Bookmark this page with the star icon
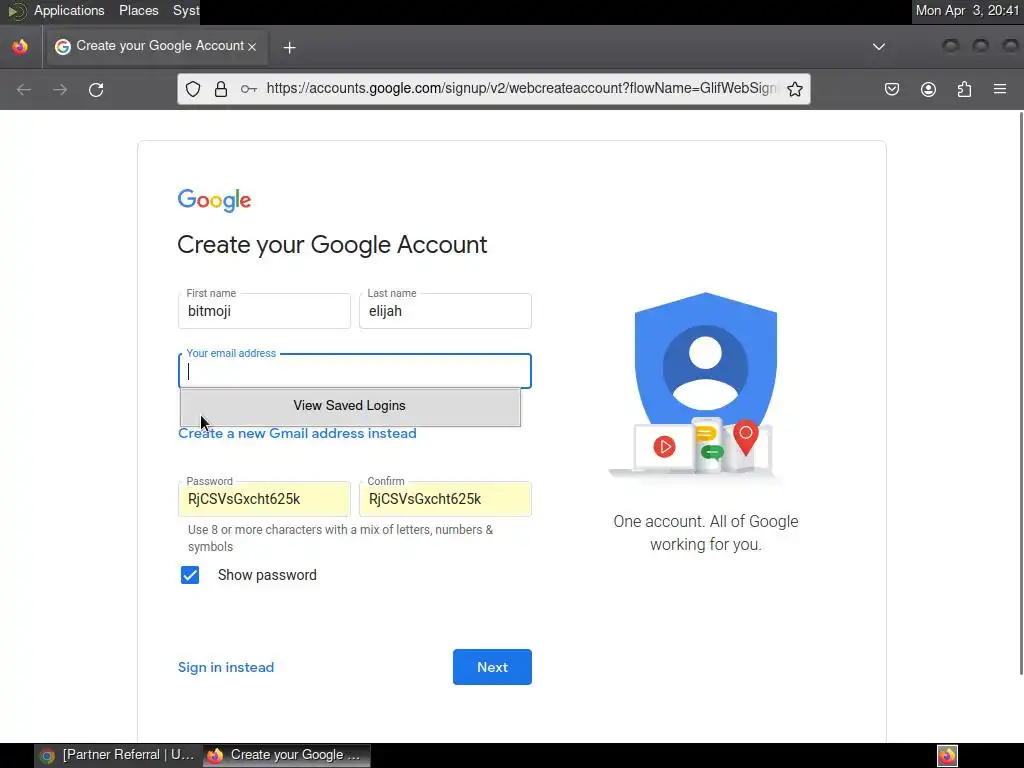Image resolution: width=1024 pixels, height=768 pixels. (795, 89)
